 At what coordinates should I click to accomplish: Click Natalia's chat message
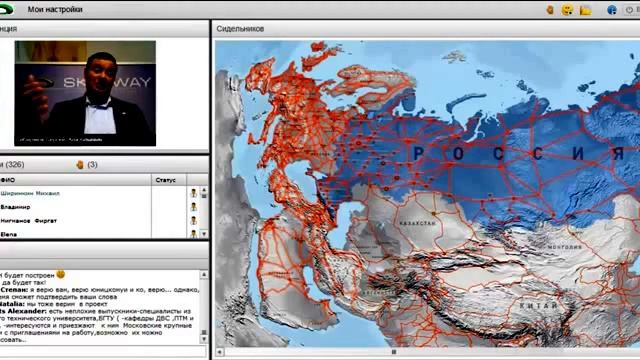(x=54, y=304)
